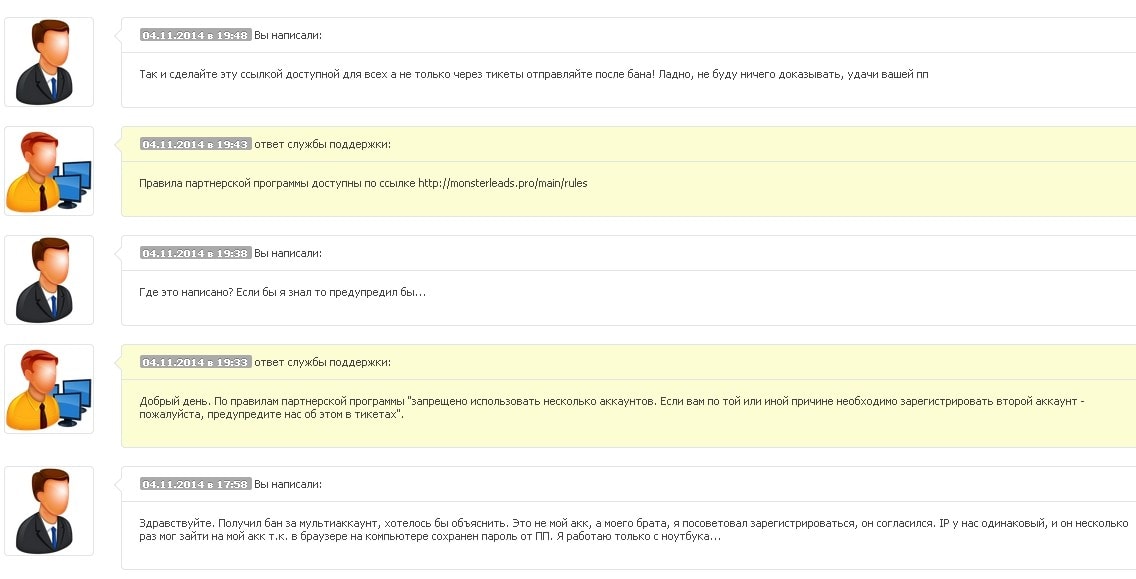The height and width of the screenshot is (579, 1136).
Task: Click "ответ службы поддержки:" label at 19:43
Action: 322,144
